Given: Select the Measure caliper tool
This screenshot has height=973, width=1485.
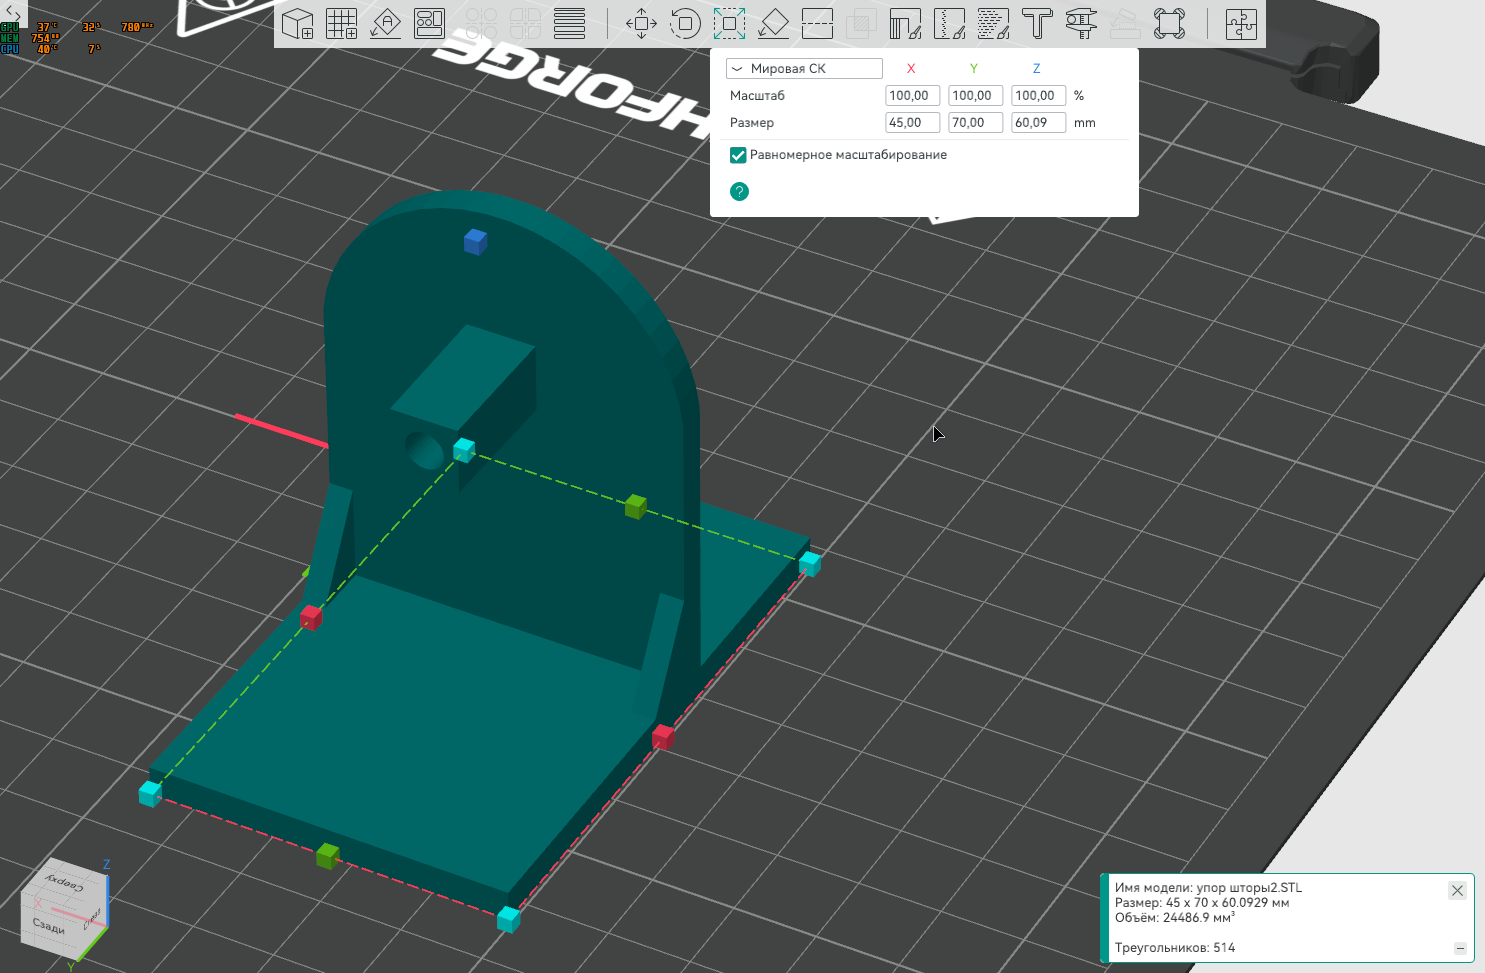Looking at the screenshot, I should click(x=1081, y=23).
